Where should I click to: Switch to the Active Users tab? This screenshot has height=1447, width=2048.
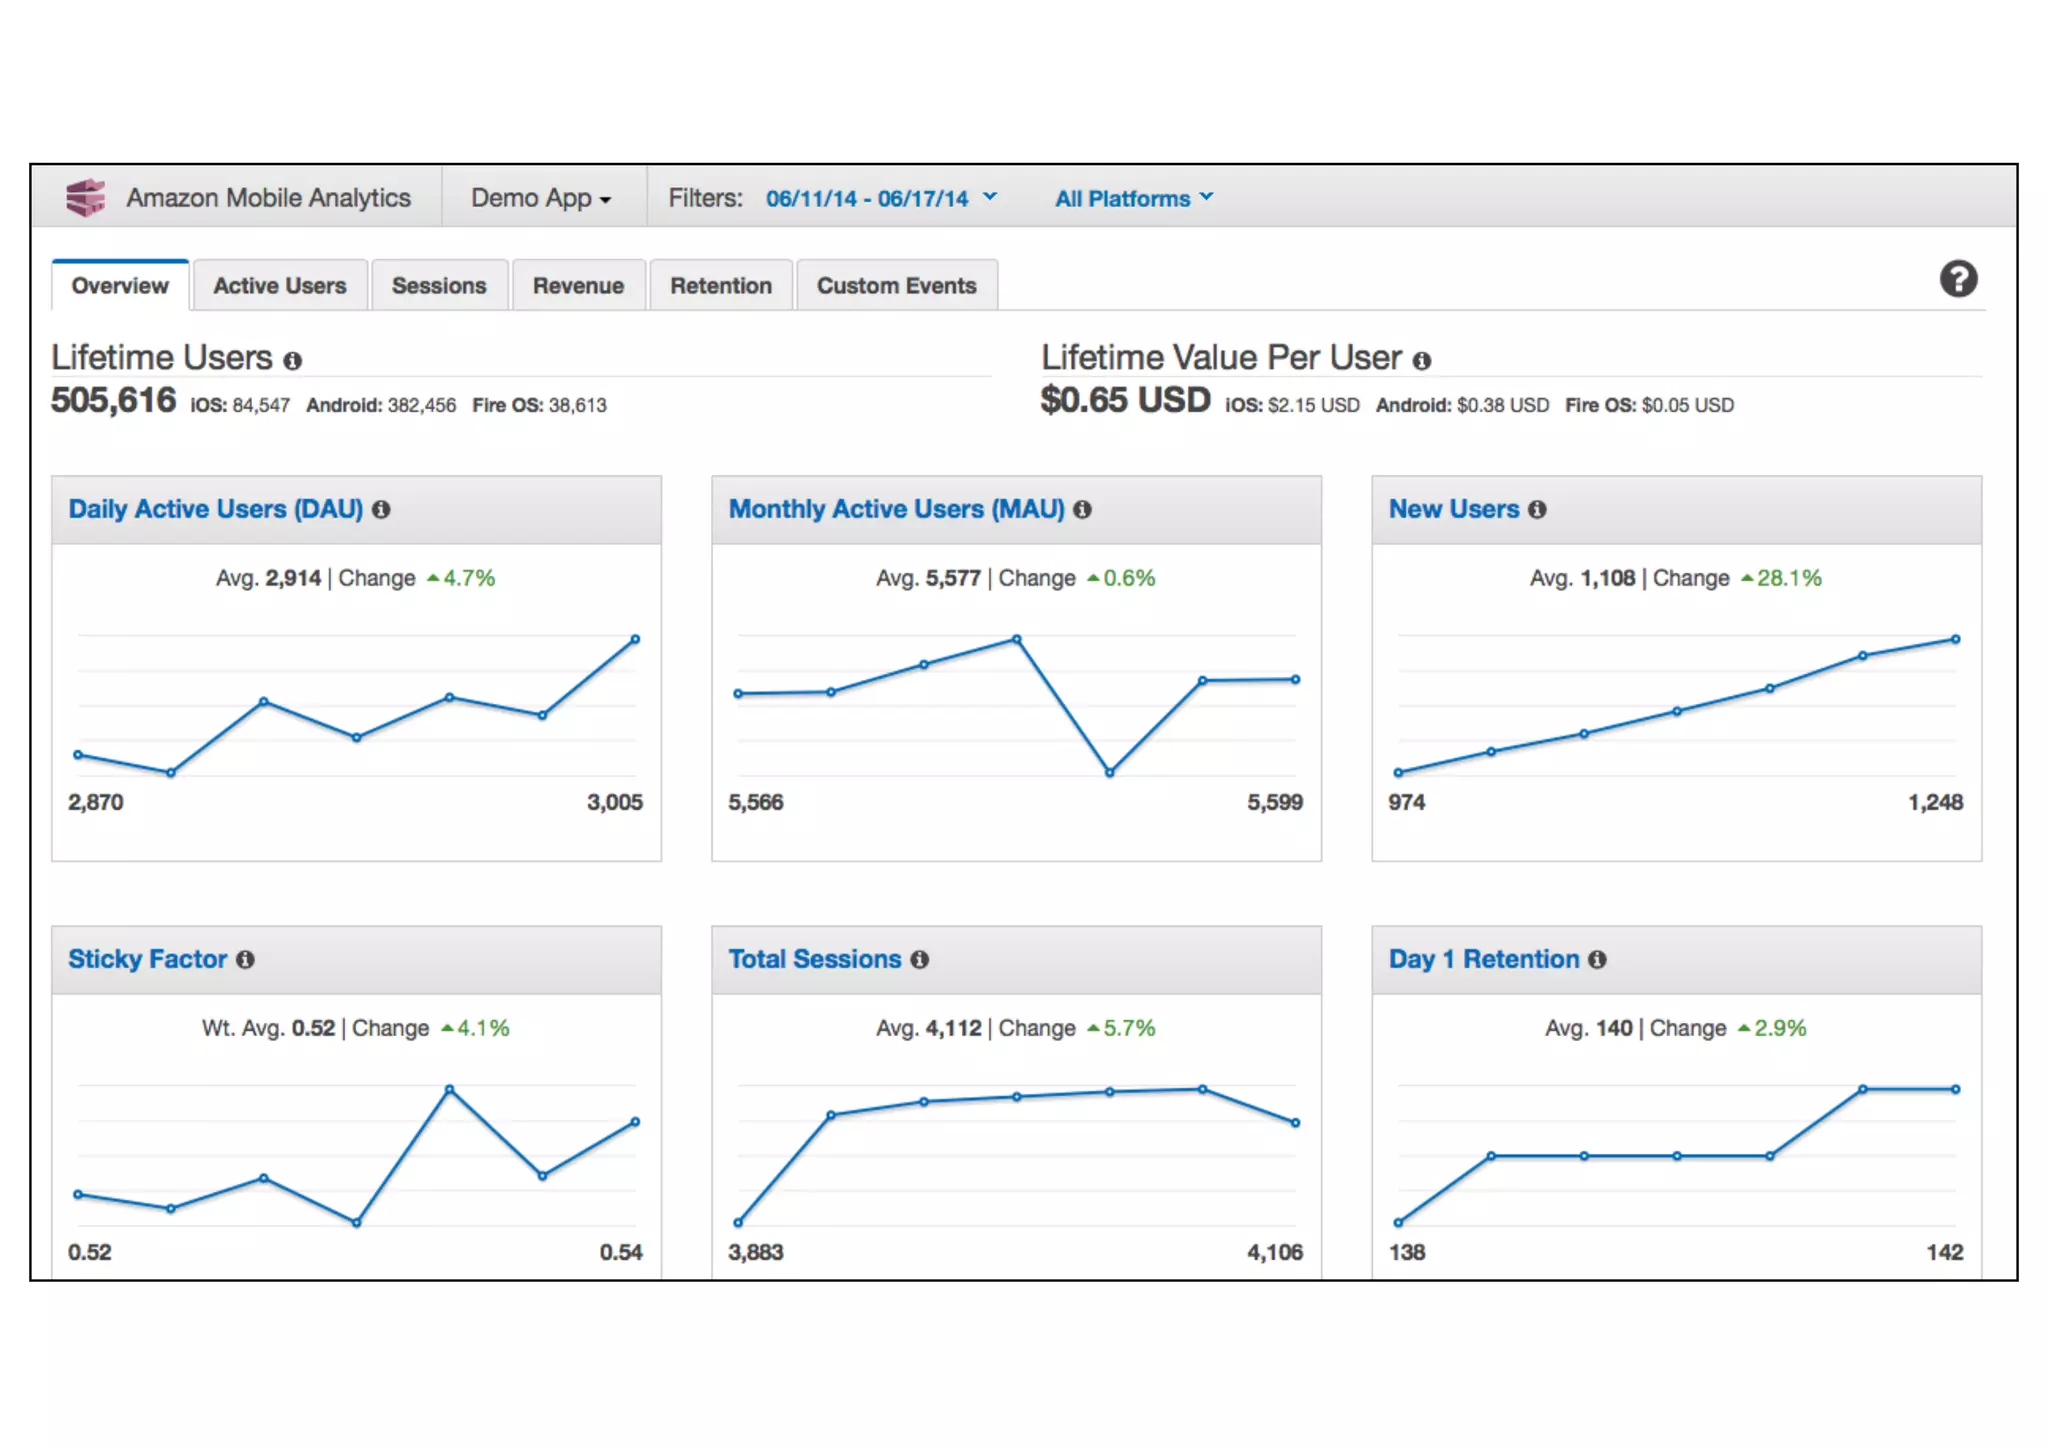point(280,286)
